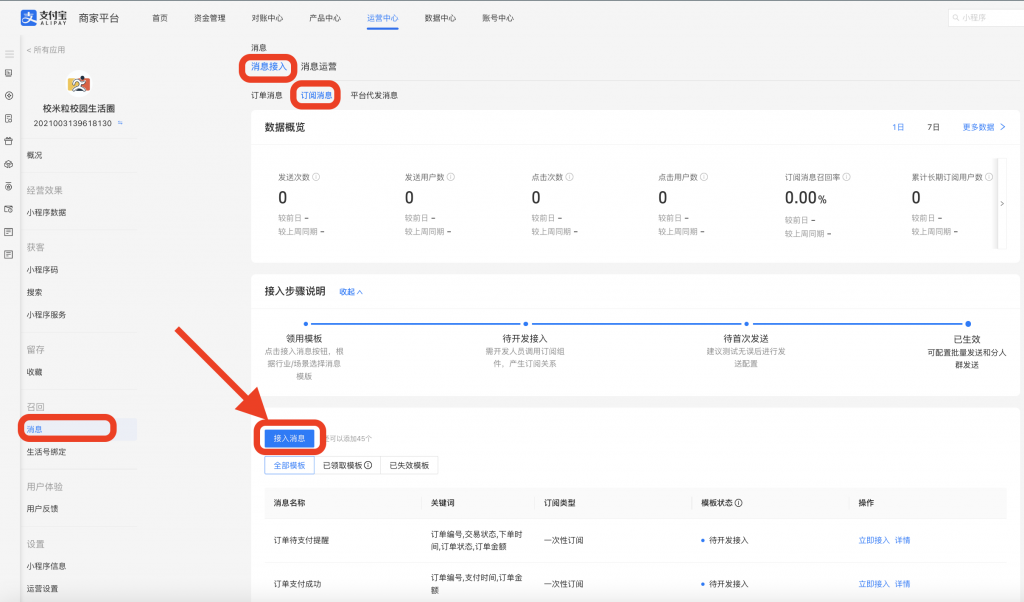Click inside the 小程序 search field

pyautogui.click(x=990, y=17)
